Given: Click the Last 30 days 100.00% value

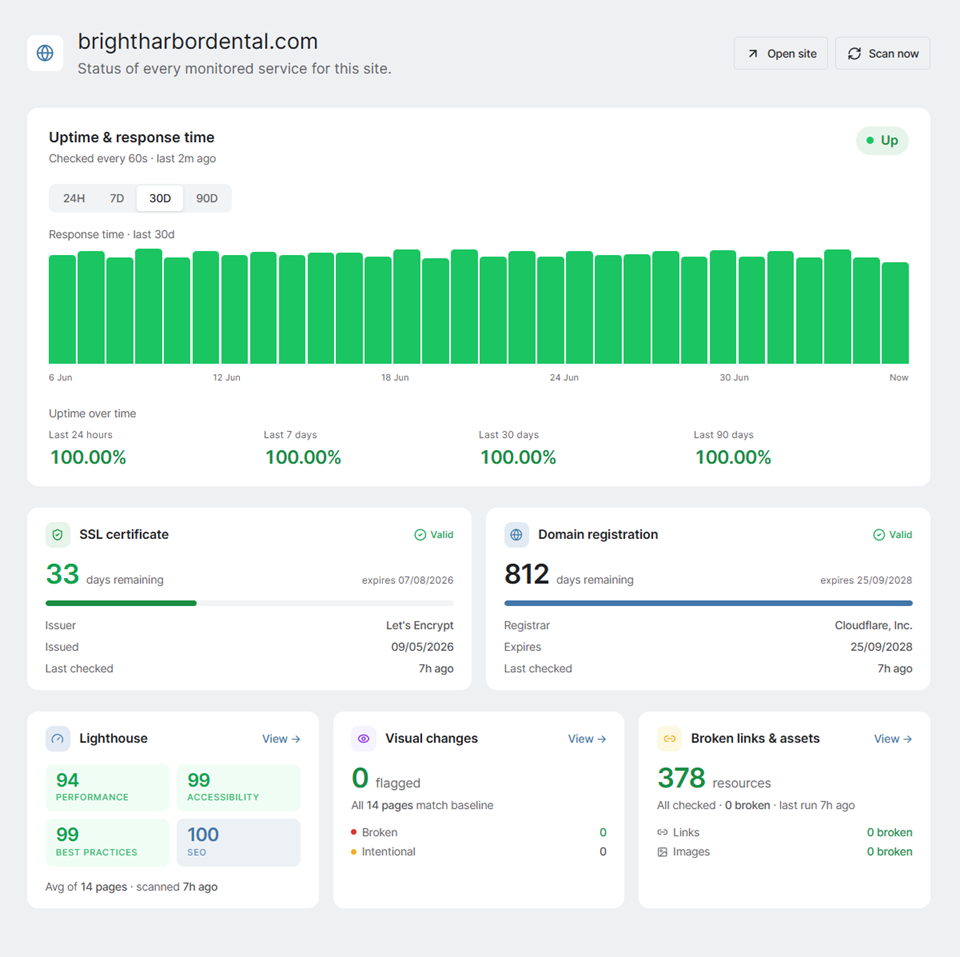Looking at the screenshot, I should click(x=518, y=457).
